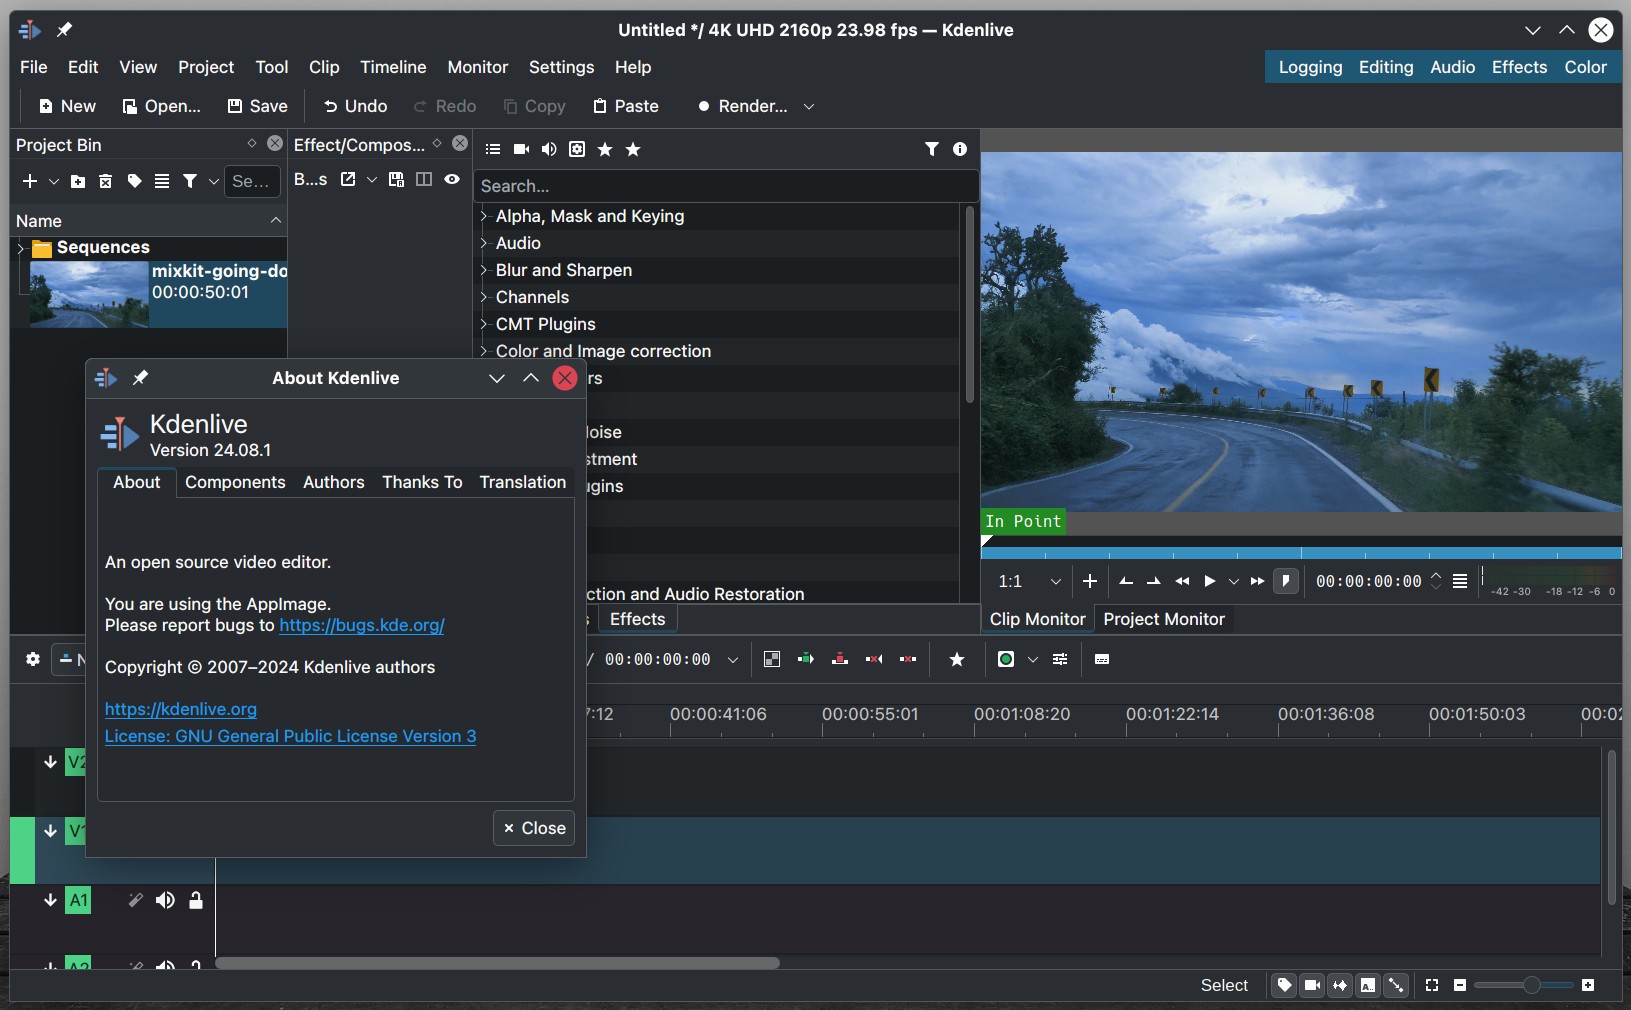The height and width of the screenshot is (1010, 1631).
Task: Open the Timeline menu
Action: pyautogui.click(x=393, y=67)
